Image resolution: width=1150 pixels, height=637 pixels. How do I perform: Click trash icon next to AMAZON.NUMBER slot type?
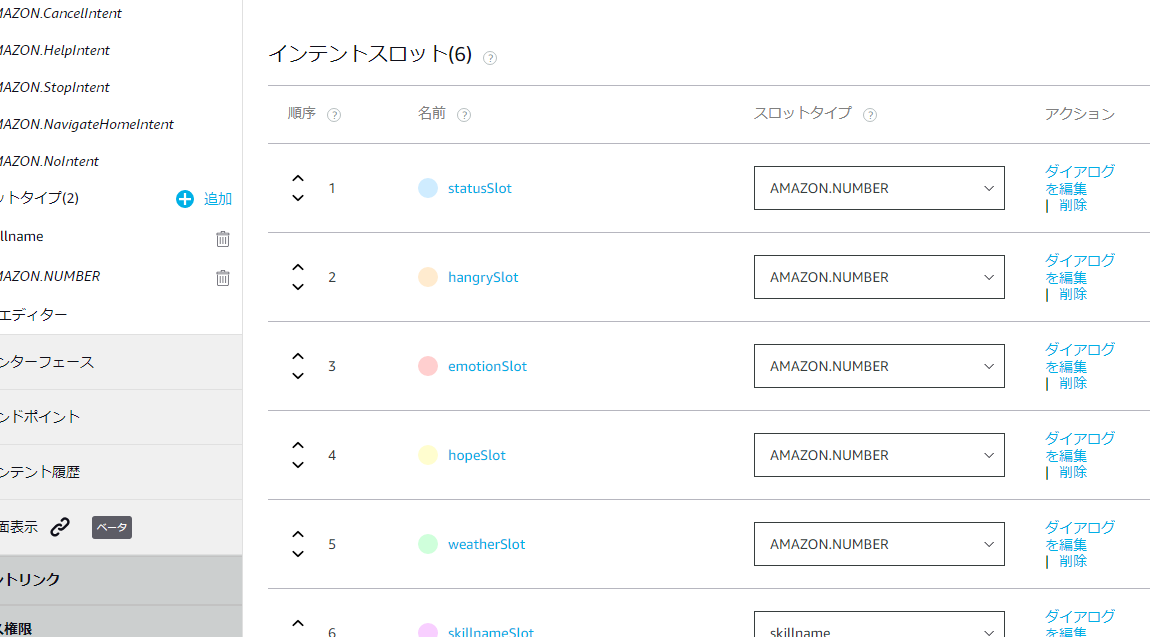223,277
